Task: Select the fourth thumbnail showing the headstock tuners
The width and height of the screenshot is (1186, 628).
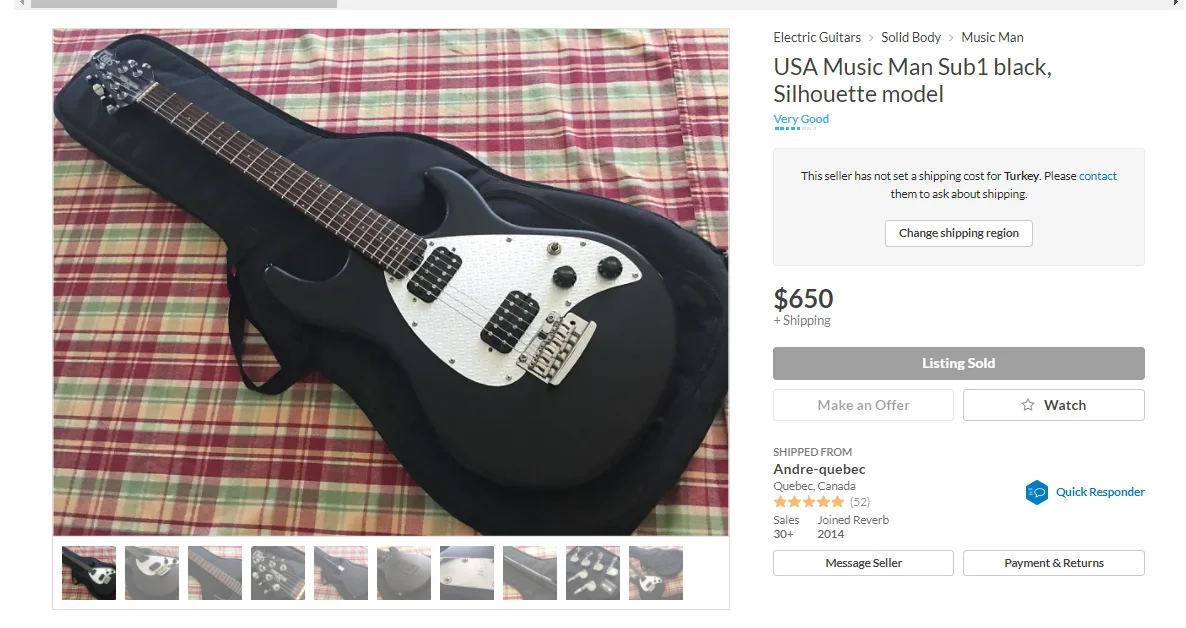Action: [x=278, y=573]
